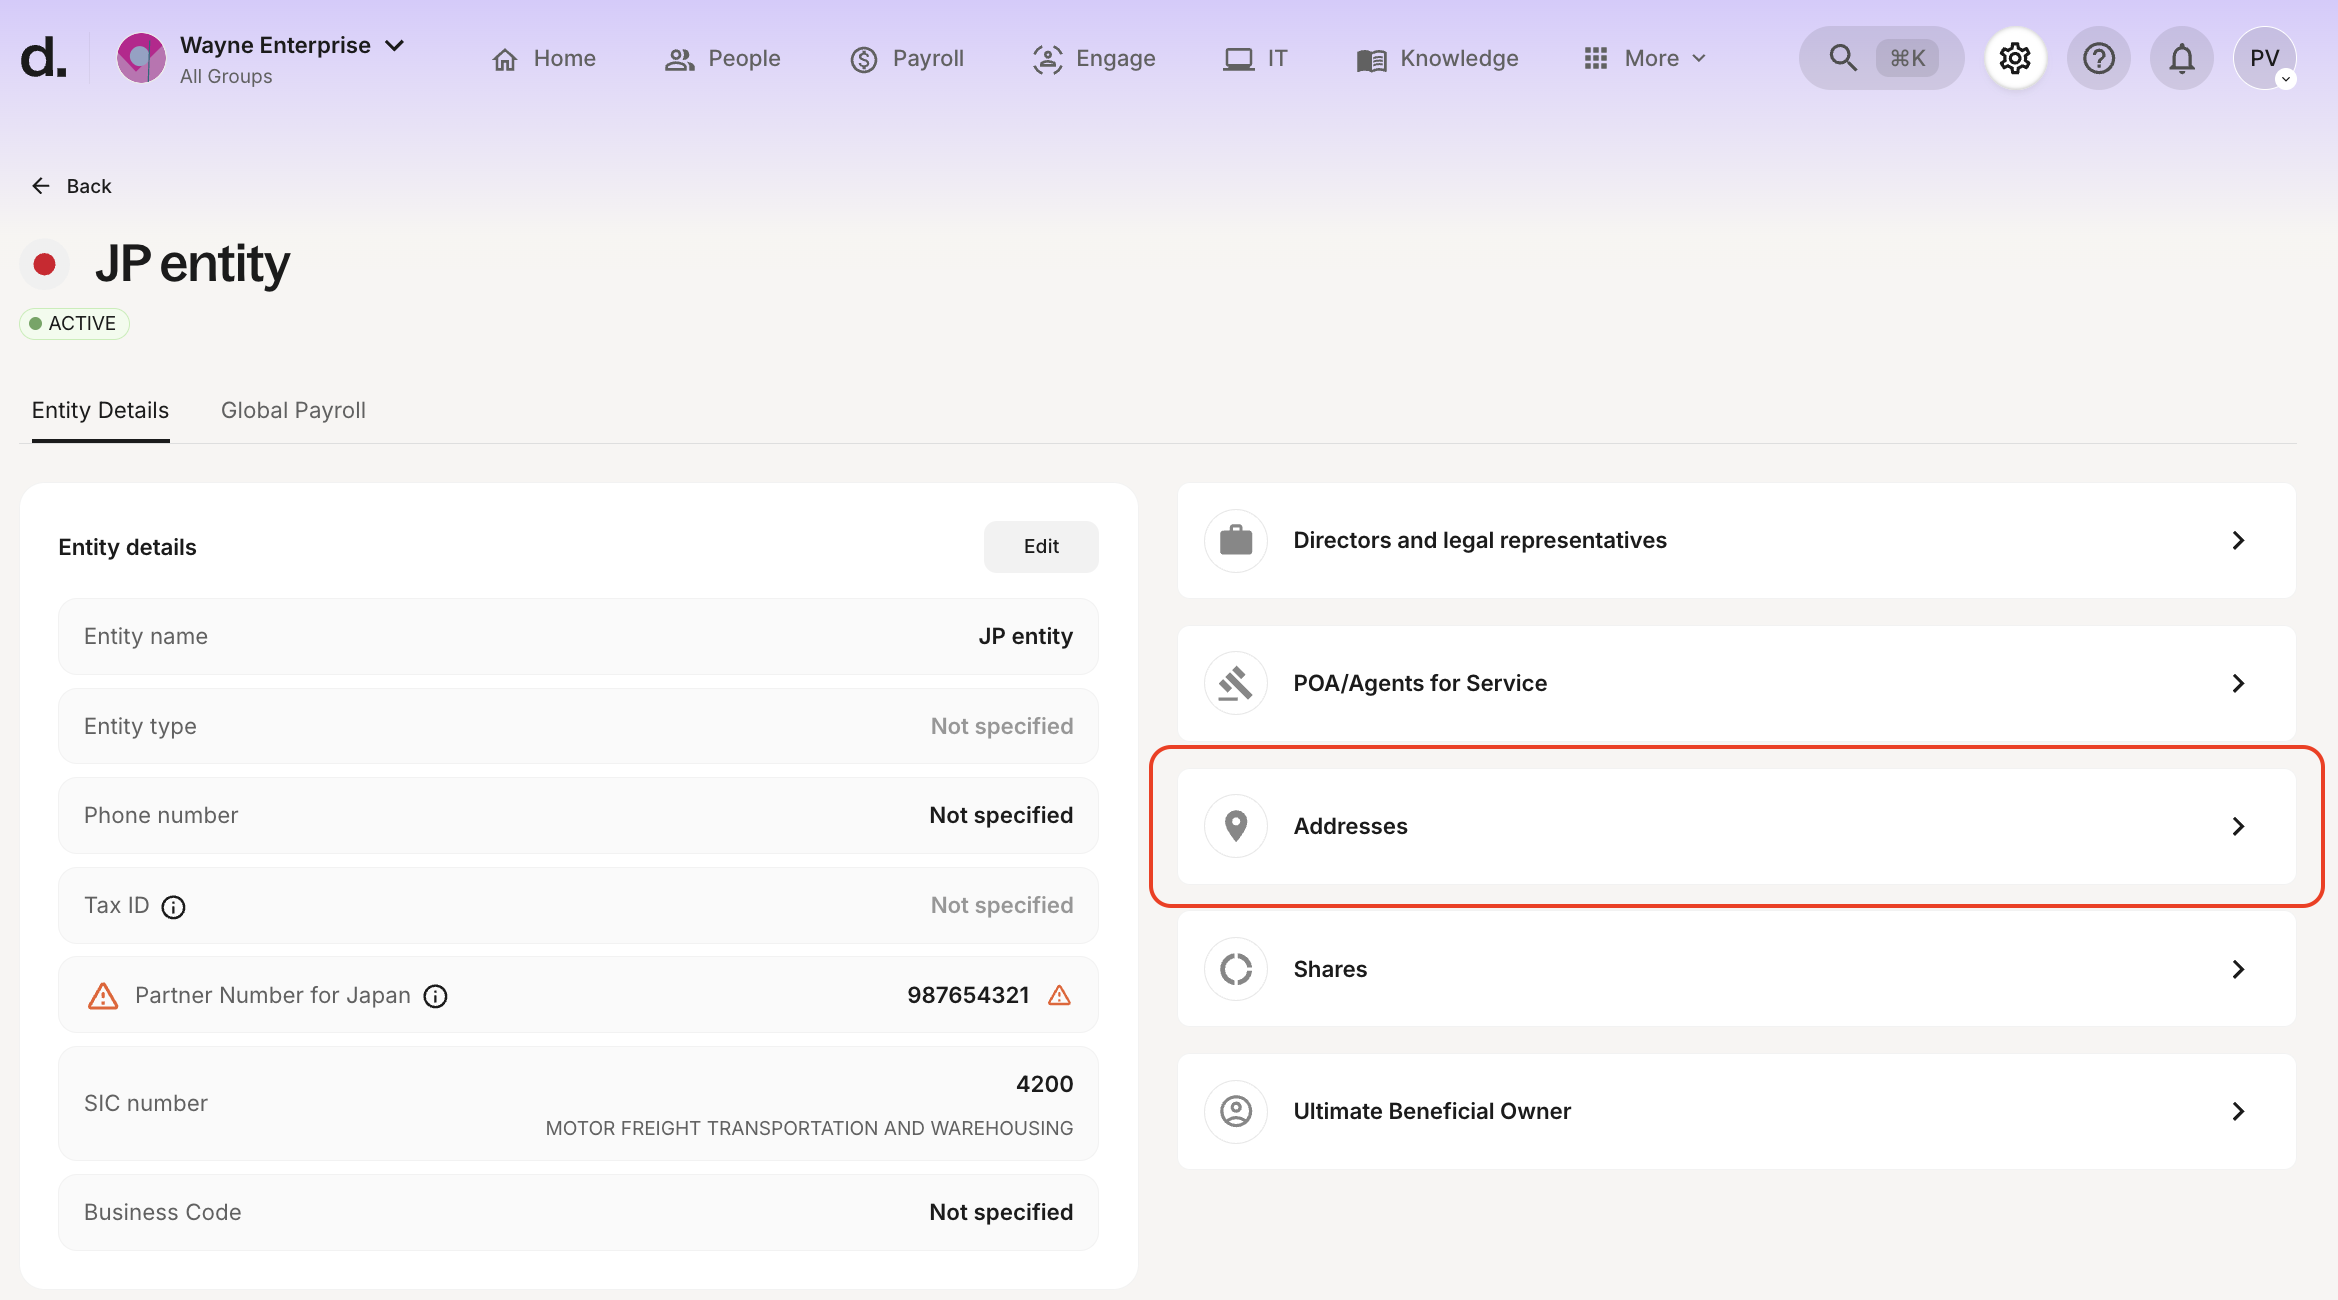The image size is (2338, 1300).
Task: Open Ultimate Beneficial Owner section
Action: click(1736, 1112)
